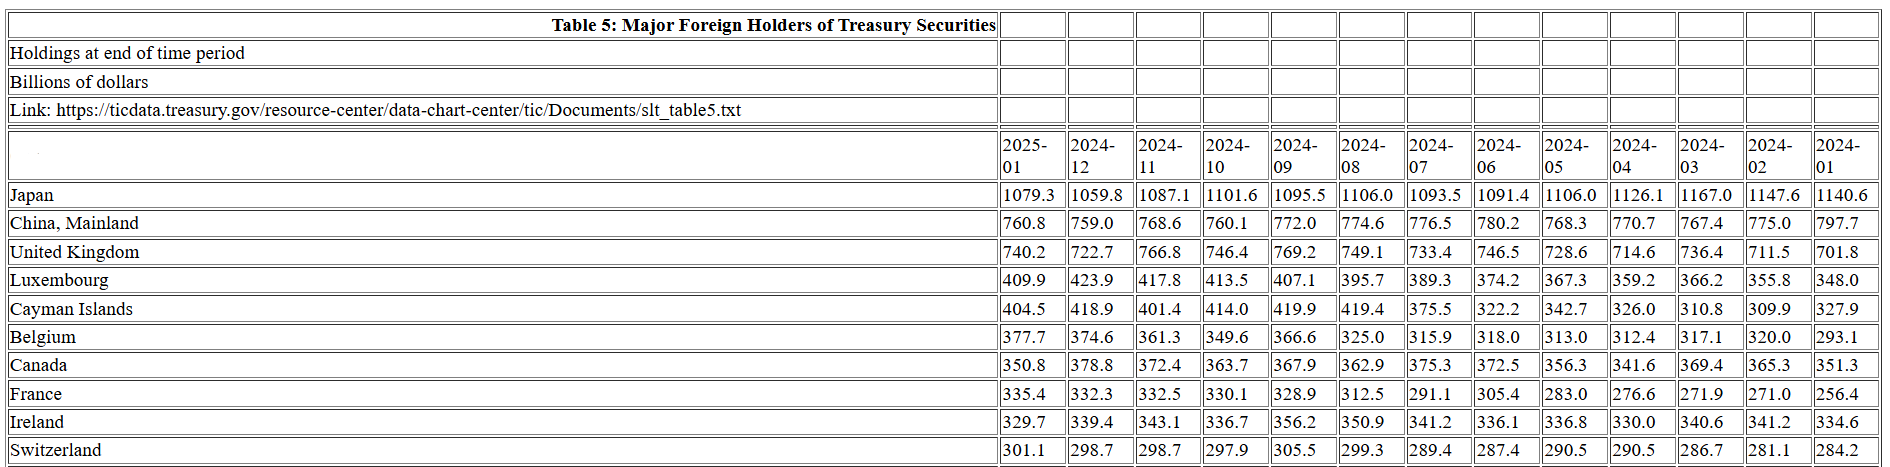Image resolution: width=1890 pixels, height=467 pixels.
Task: Click the Table 5 title heading
Action: coord(773,25)
